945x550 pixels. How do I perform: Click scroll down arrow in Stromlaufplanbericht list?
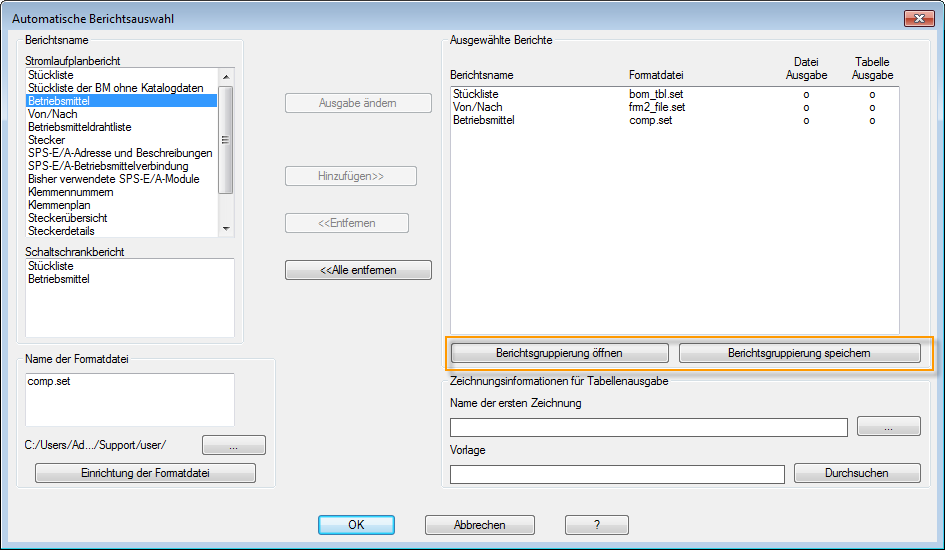coord(226,228)
